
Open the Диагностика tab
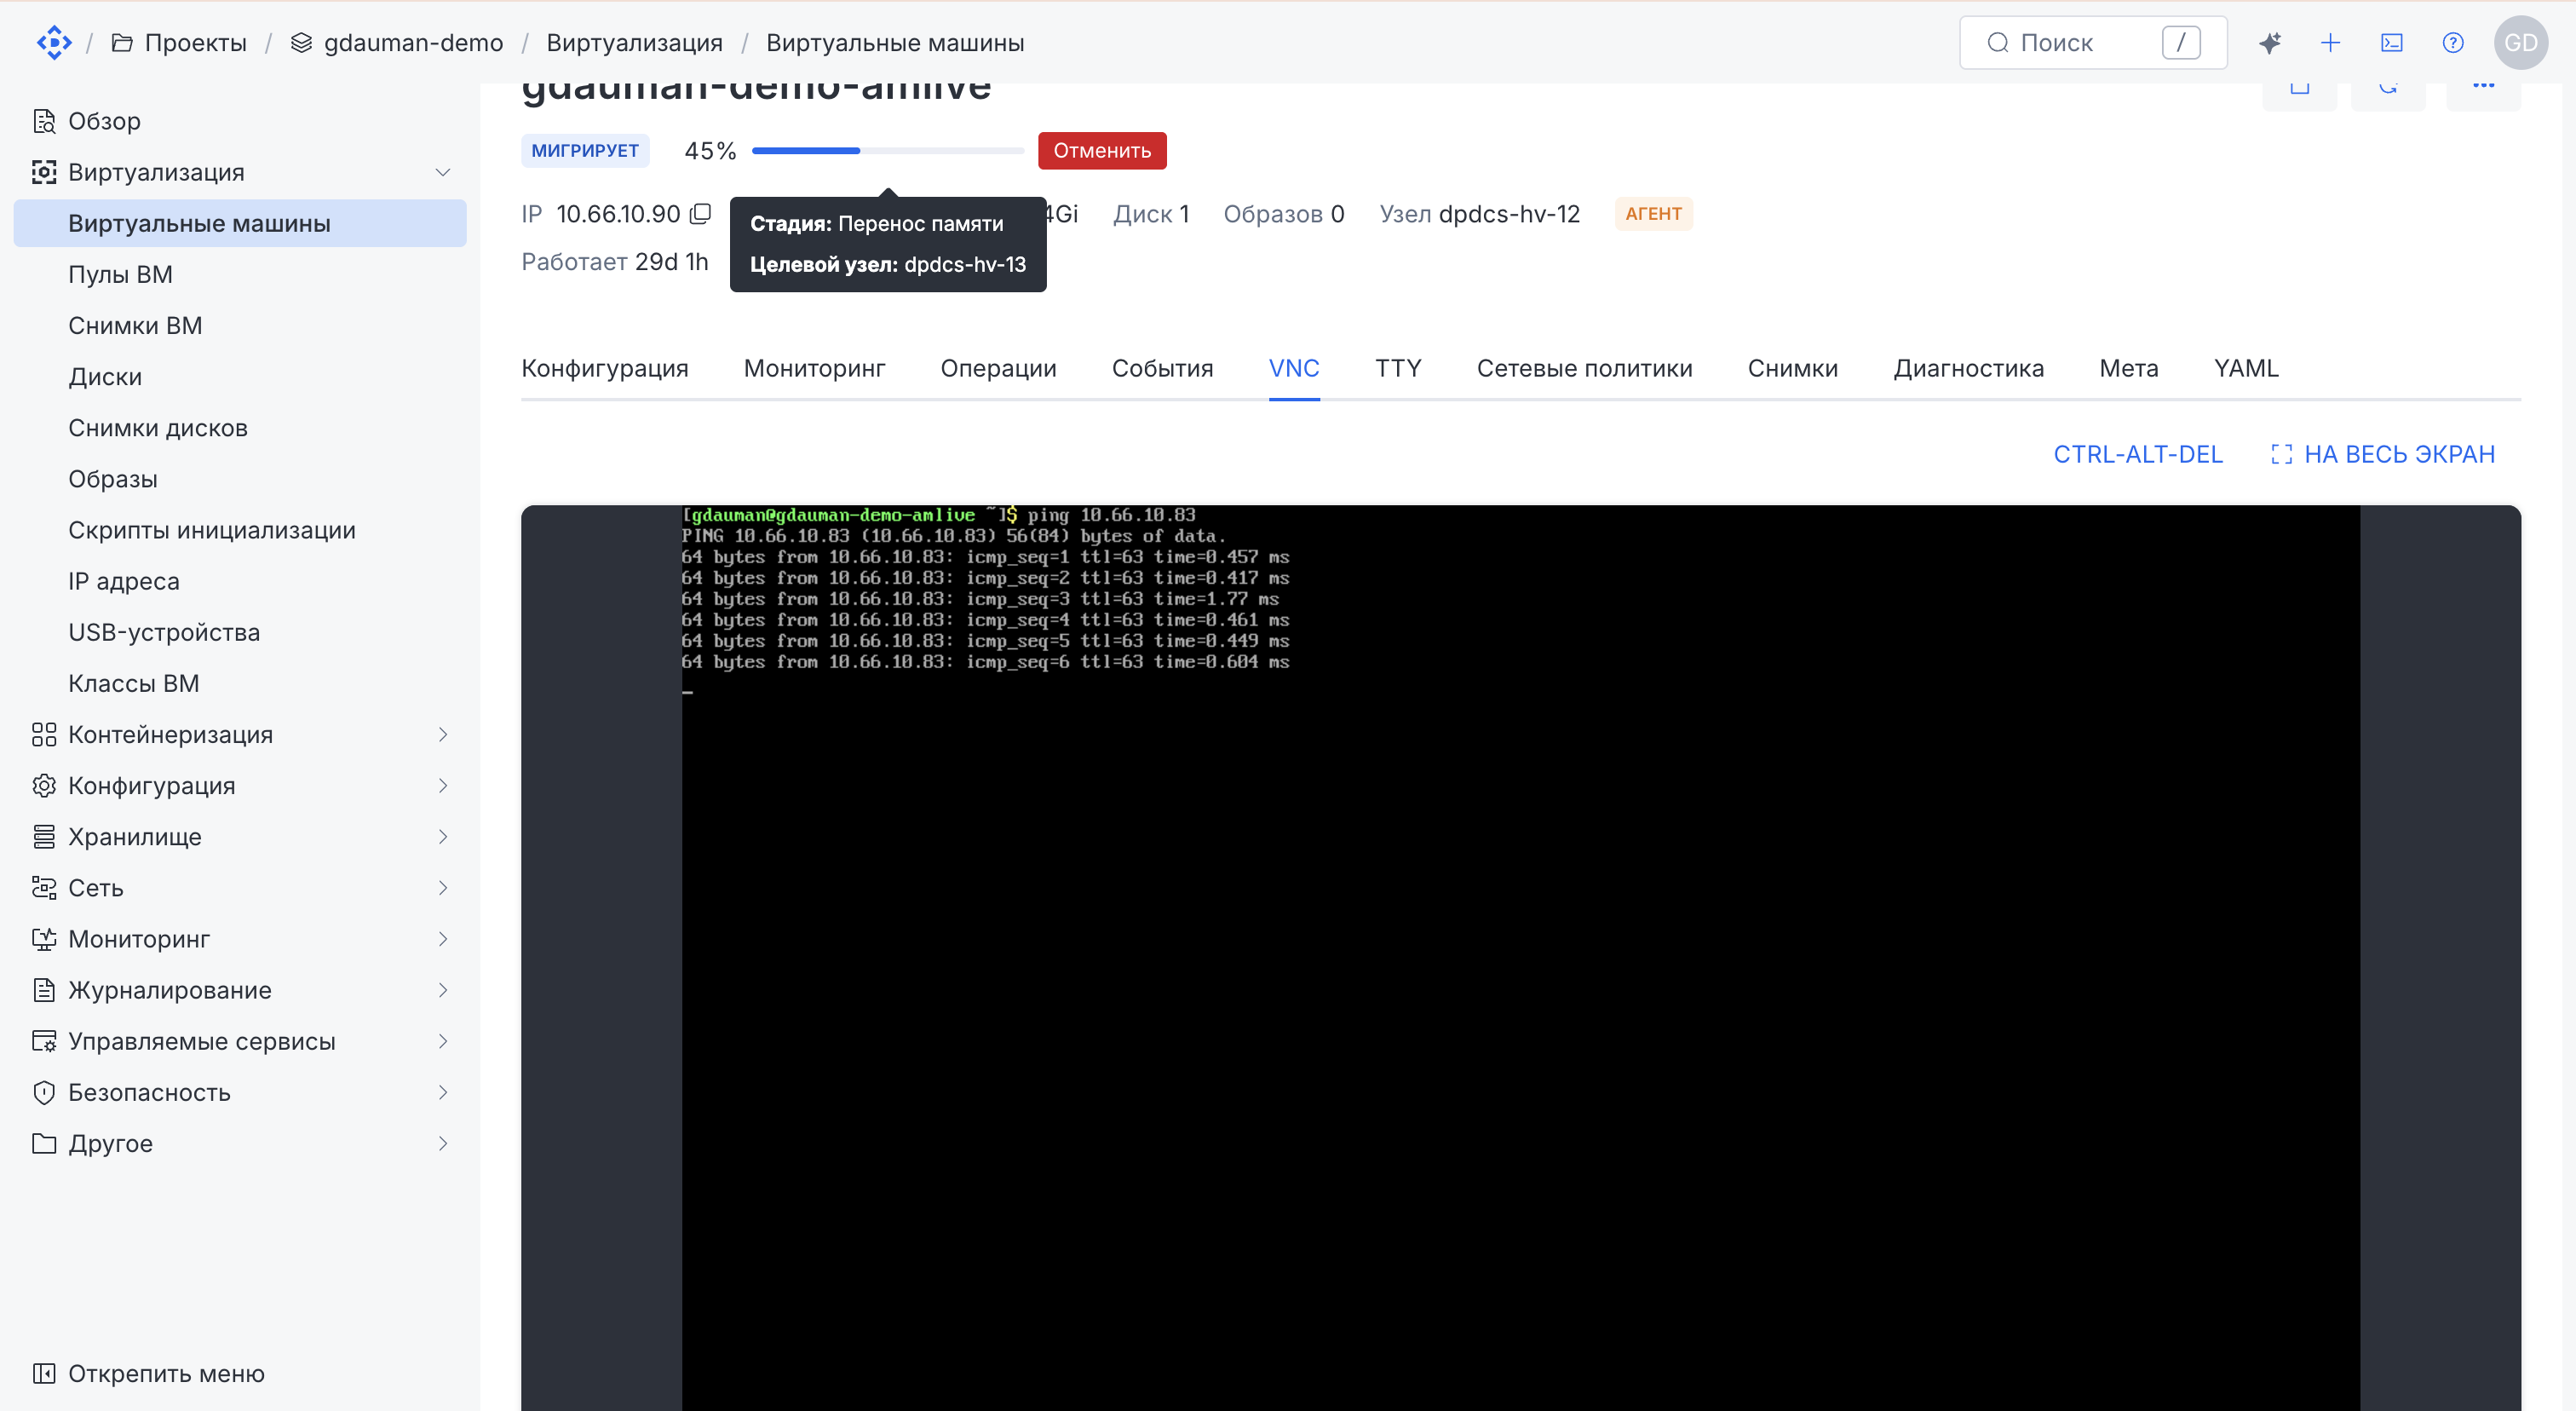pyautogui.click(x=1968, y=368)
